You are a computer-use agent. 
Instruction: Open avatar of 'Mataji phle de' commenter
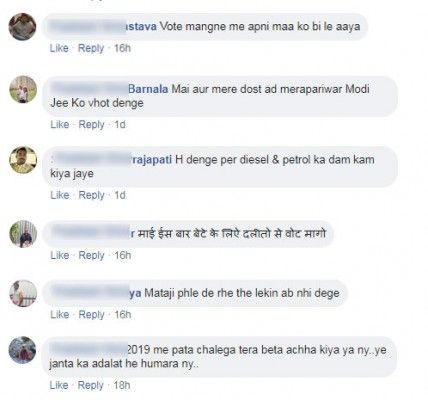pyautogui.click(x=23, y=293)
